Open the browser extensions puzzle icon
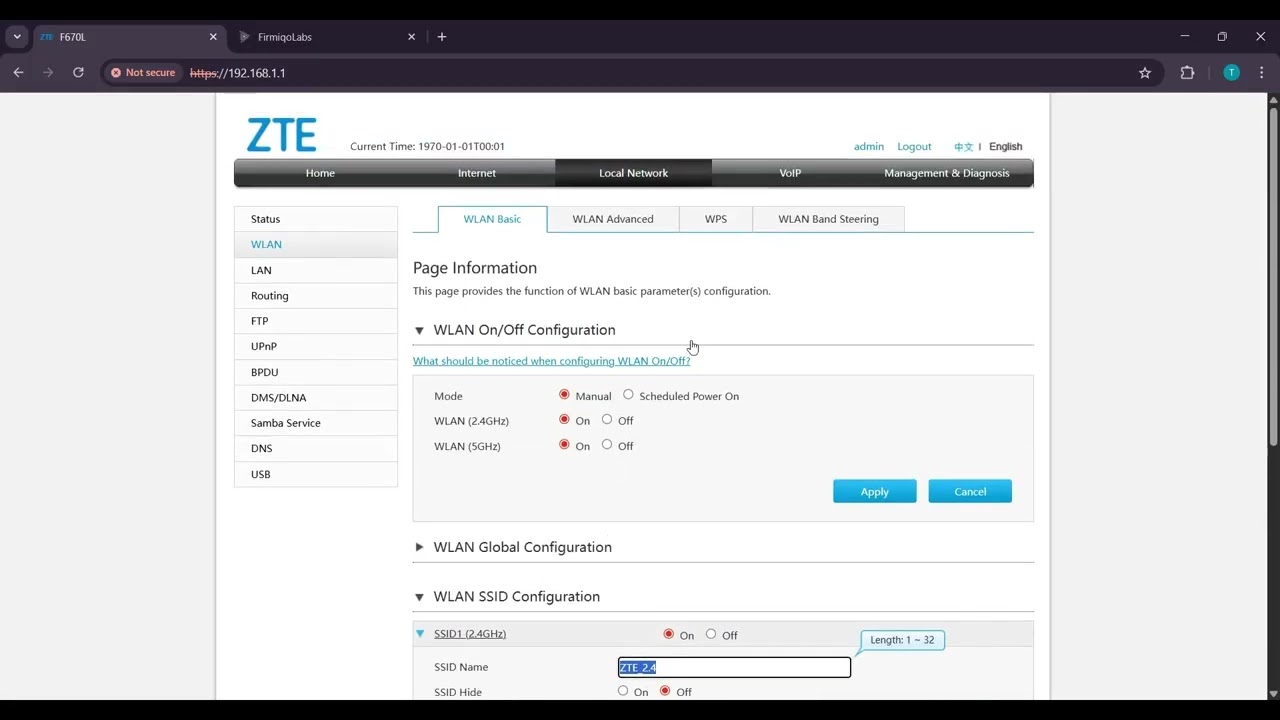Image resolution: width=1280 pixels, height=720 pixels. pos(1187,73)
